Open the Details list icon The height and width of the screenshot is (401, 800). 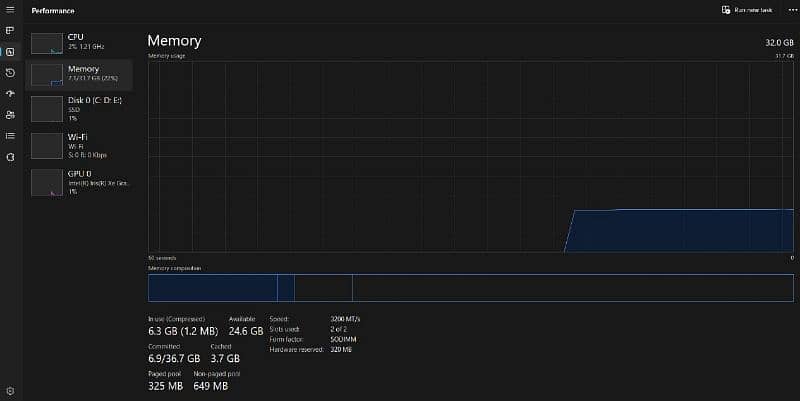pos(10,136)
